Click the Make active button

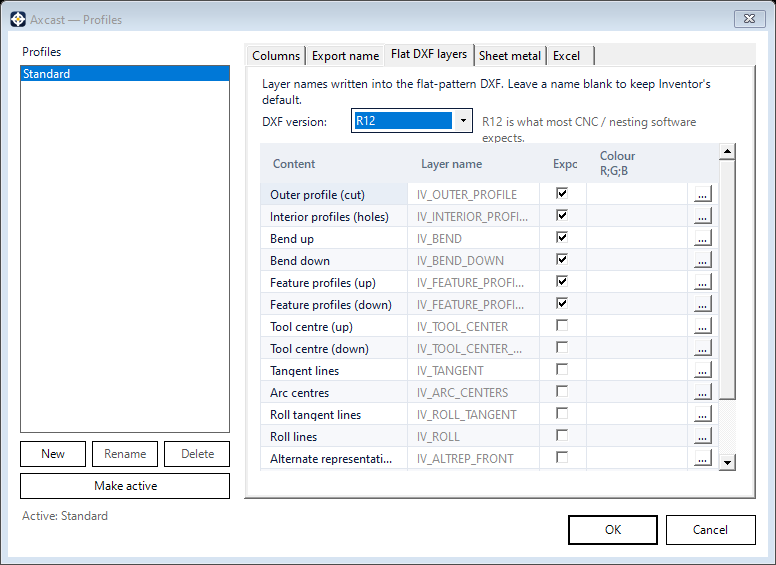coord(125,486)
